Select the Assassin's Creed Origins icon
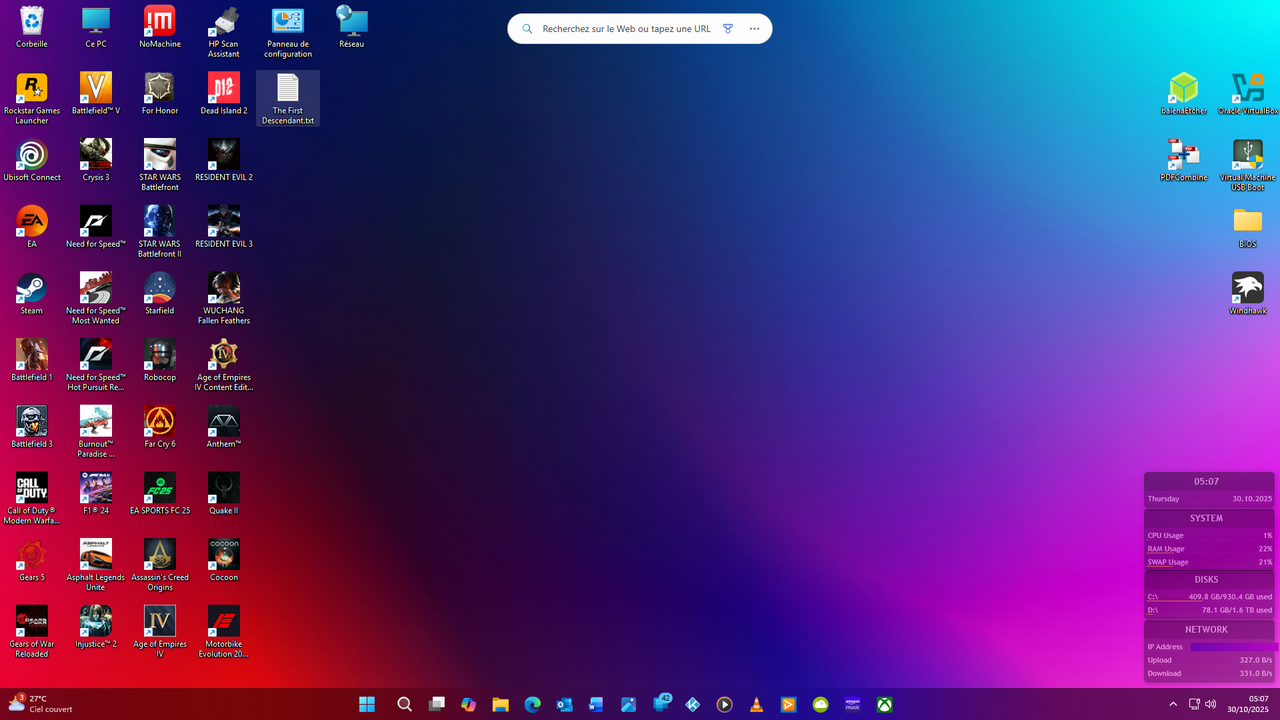 [160, 566]
